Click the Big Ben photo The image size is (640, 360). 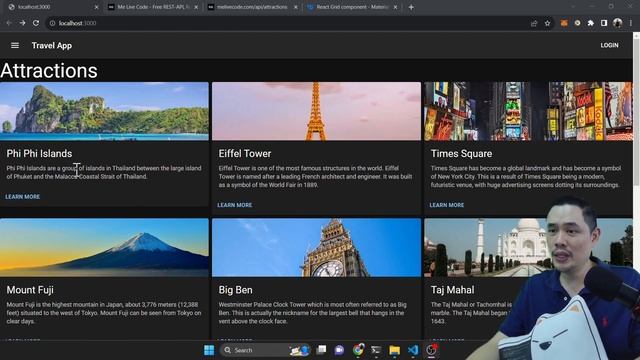click(x=316, y=247)
